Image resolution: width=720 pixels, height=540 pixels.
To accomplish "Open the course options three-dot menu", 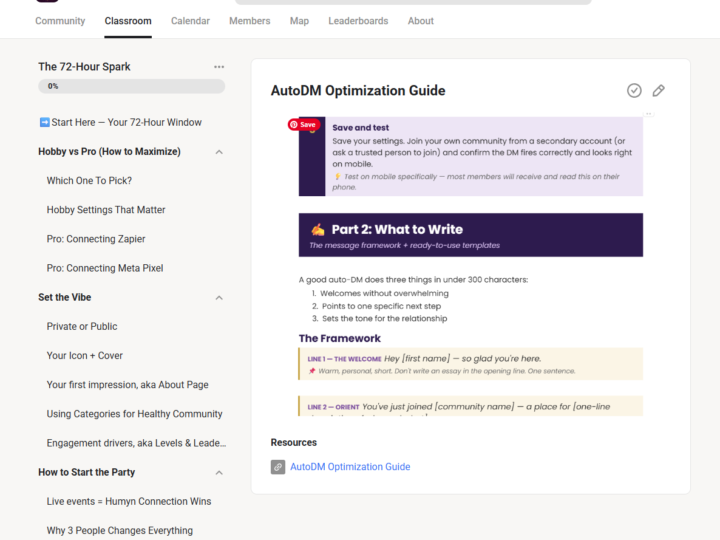I will [219, 67].
